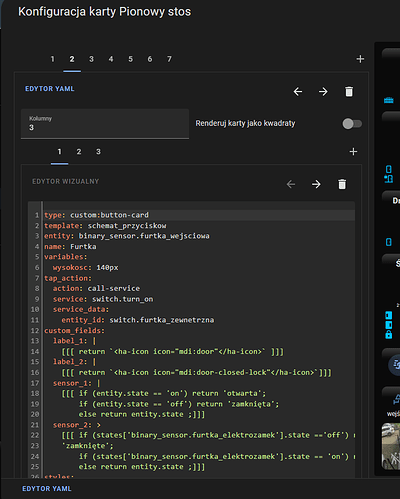Move inner card right with forward arrow

[316, 184]
